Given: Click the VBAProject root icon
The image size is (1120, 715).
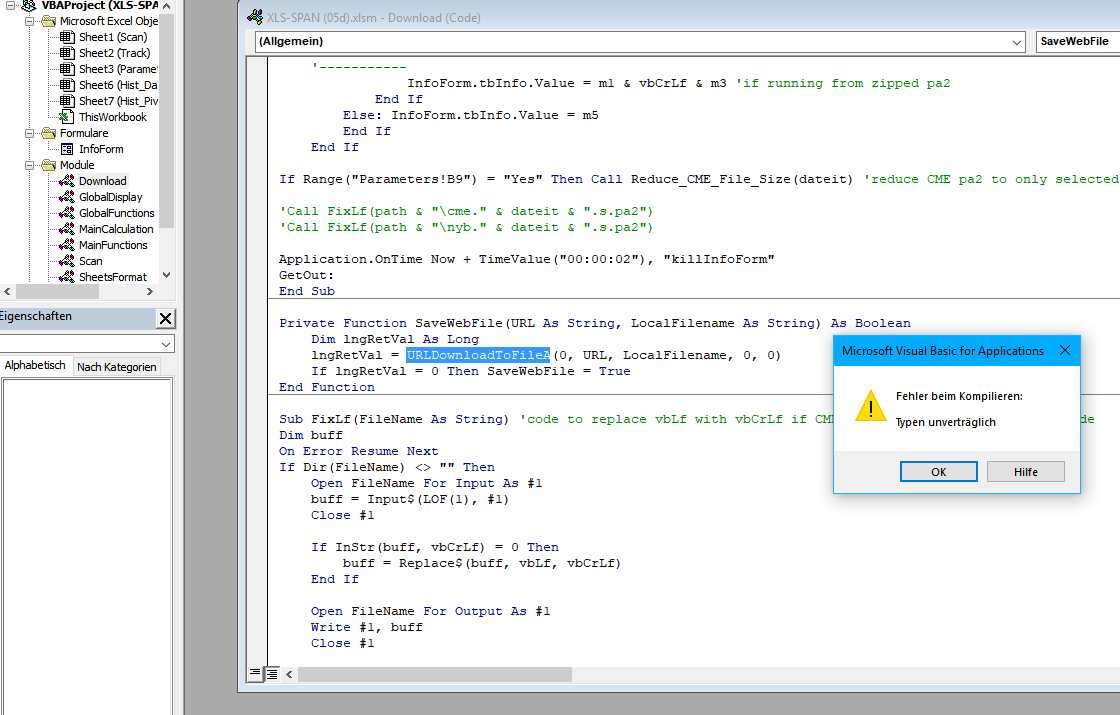Looking at the screenshot, I should click(29, 6).
